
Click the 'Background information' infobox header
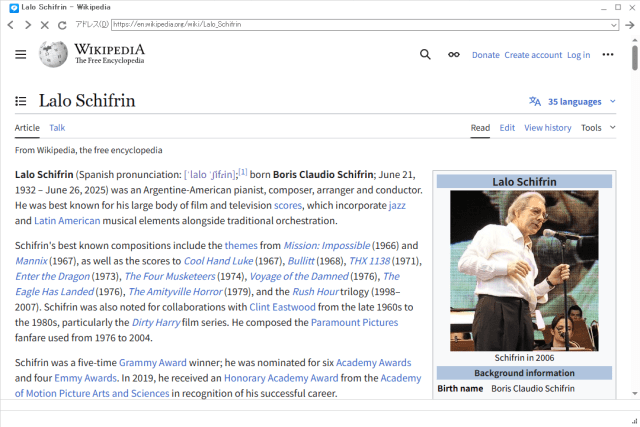[x=524, y=373]
